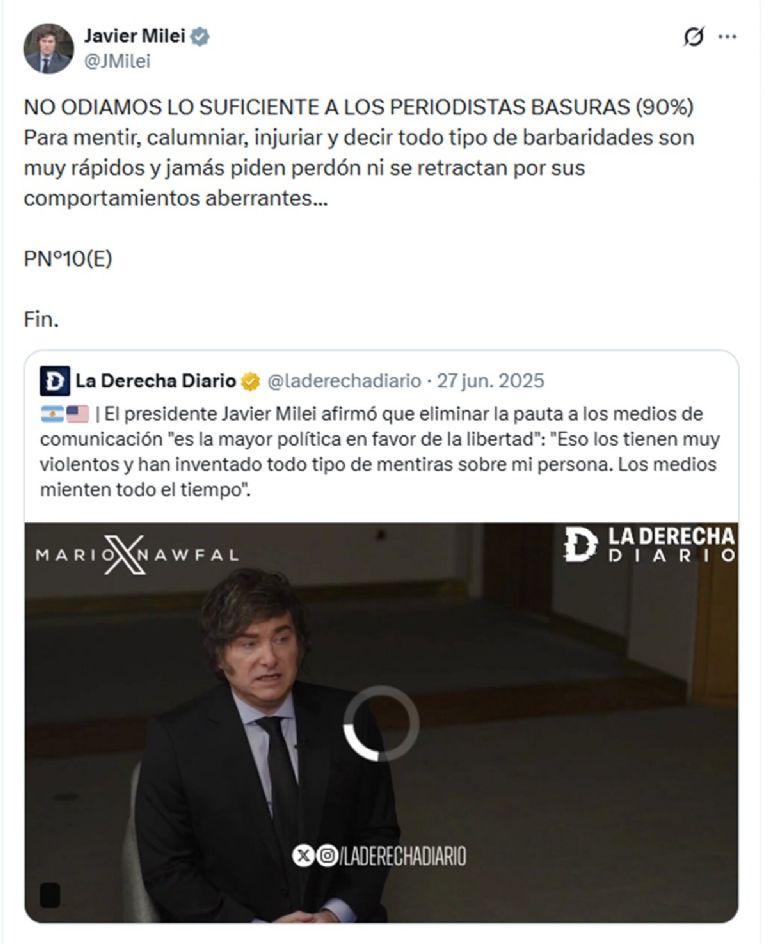This screenshot has height=944, width=768.
Task: Open the Grok explain-post icon
Action: (693, 37)
